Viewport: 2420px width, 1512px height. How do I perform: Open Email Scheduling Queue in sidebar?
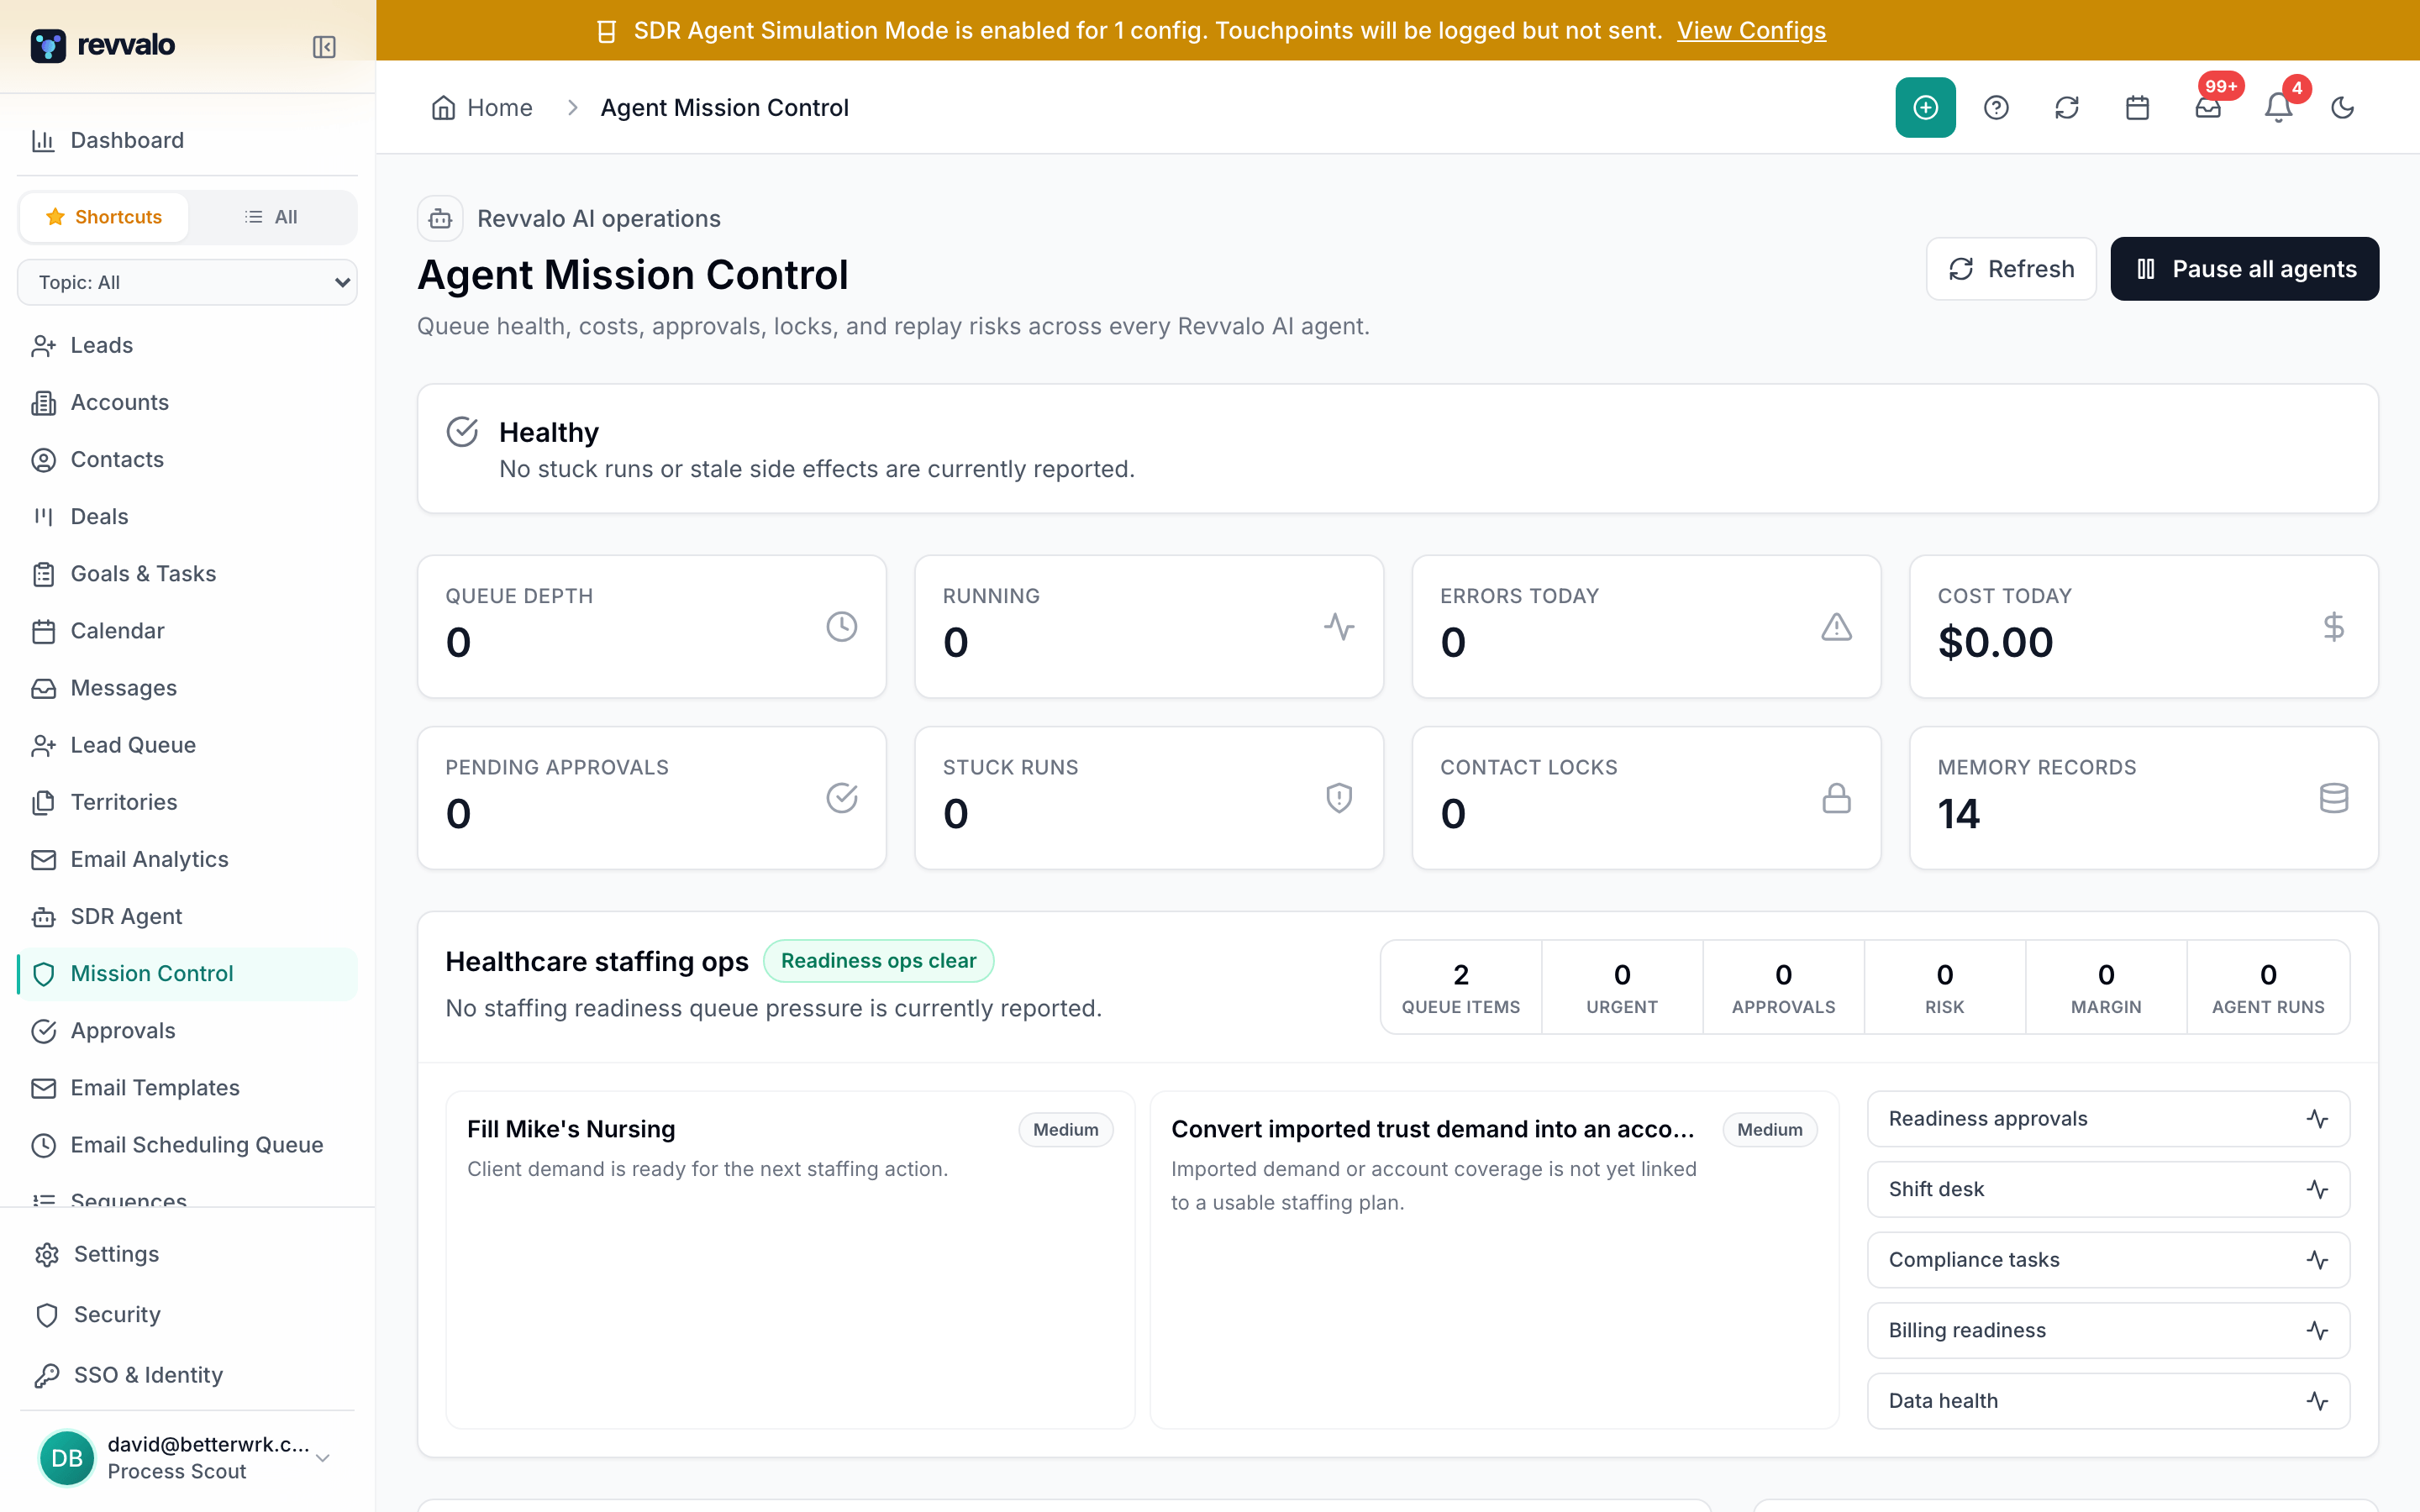point(187,1144)
